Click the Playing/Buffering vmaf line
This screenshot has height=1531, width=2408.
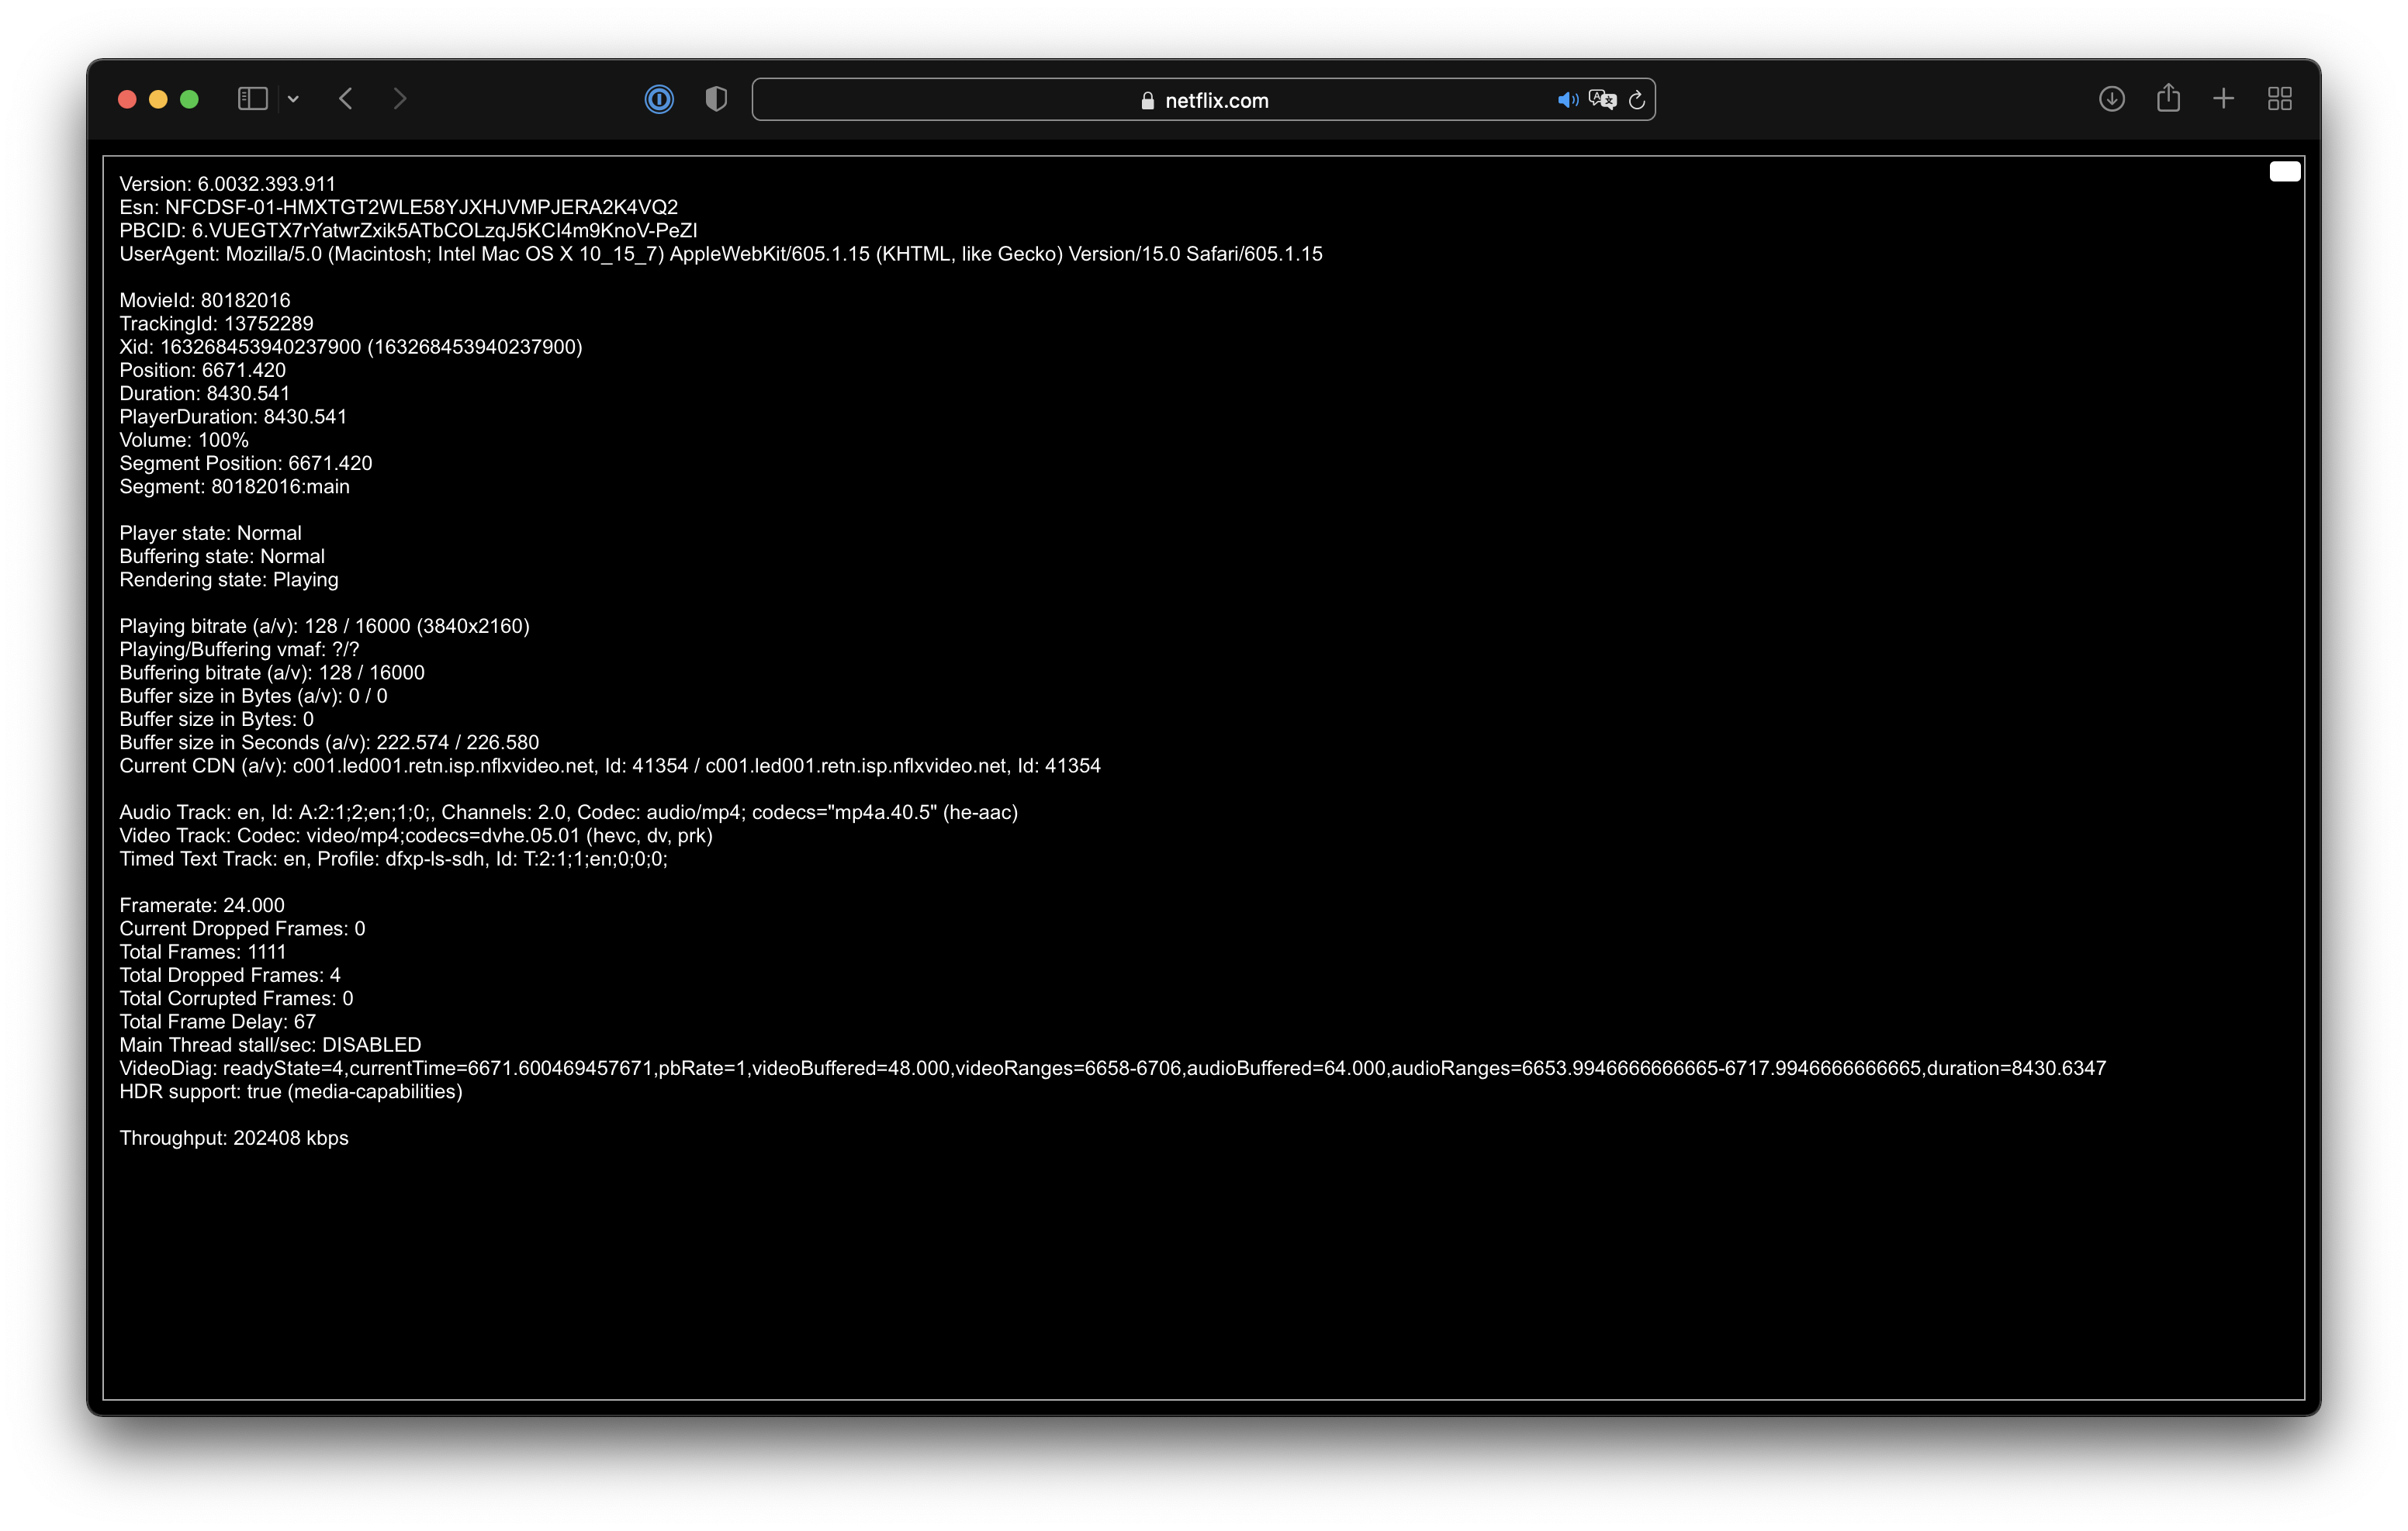coord(239,649)
